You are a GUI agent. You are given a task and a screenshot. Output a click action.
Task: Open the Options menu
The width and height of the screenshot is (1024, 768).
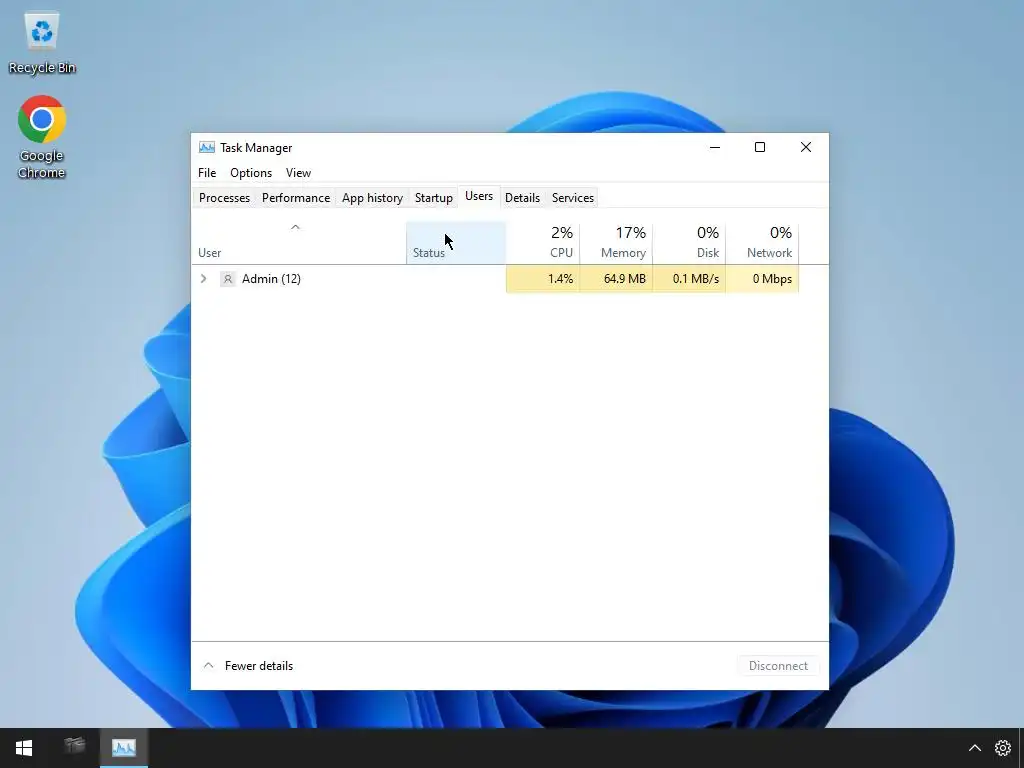[x=251, y=173]
